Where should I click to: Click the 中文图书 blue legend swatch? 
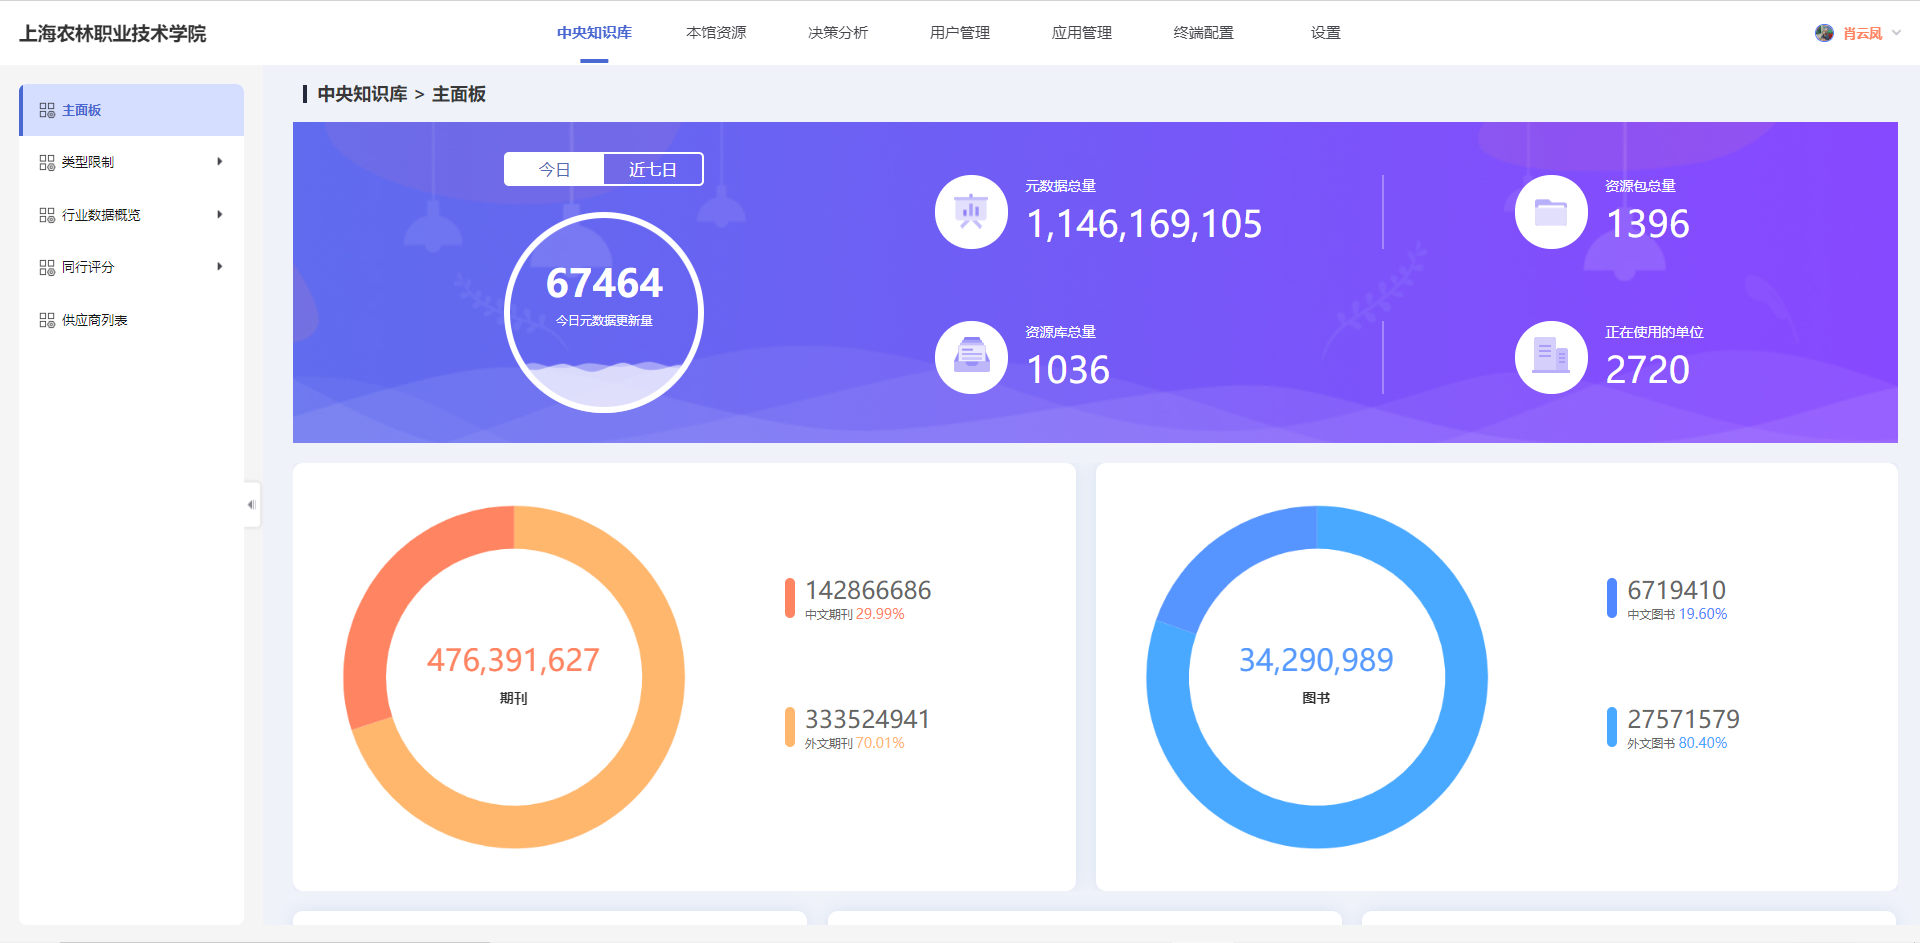click(1612, 598)
